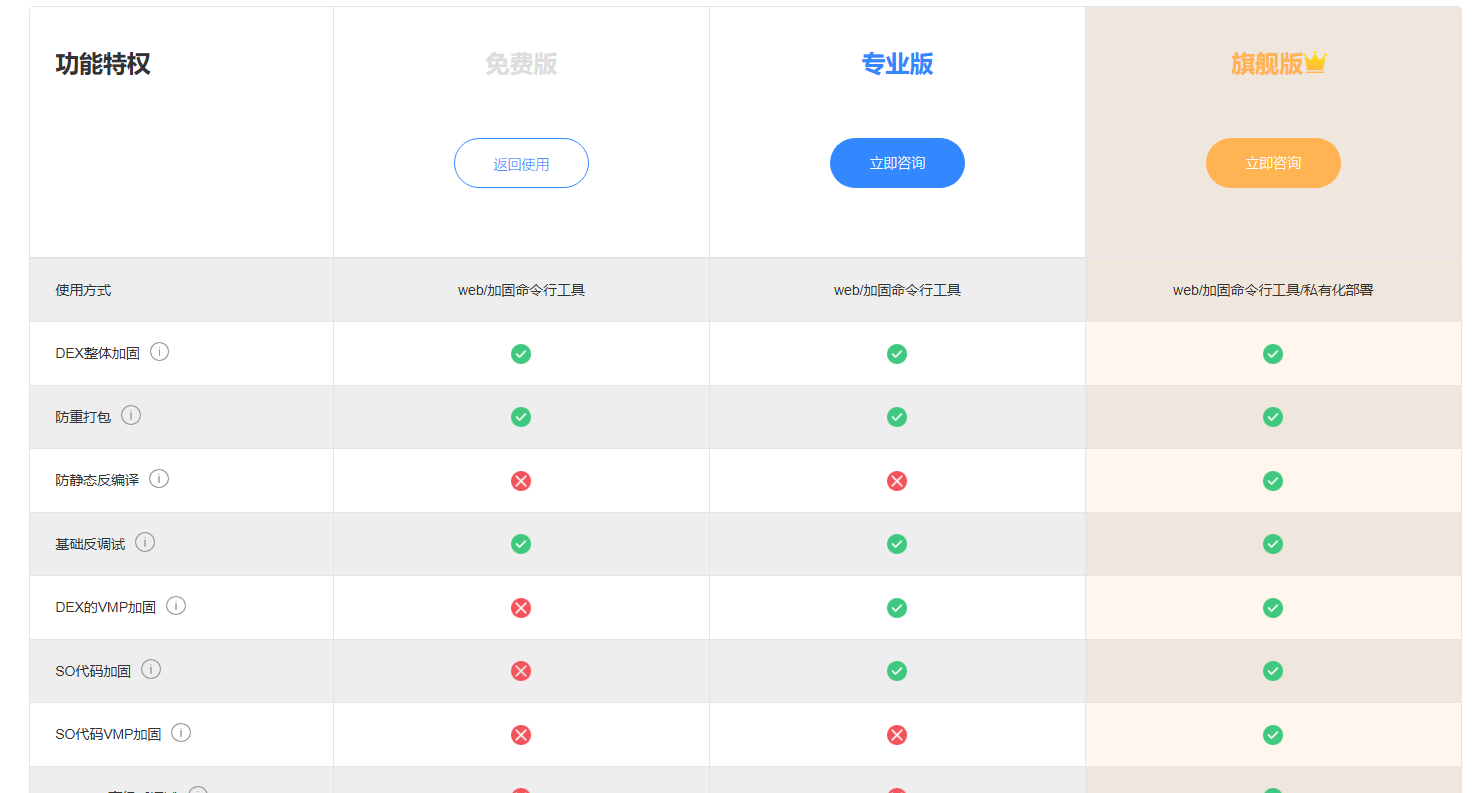
Task: Click free version red cross for SO代码加固
Action: pyautogui.click(x=521, y=671)
